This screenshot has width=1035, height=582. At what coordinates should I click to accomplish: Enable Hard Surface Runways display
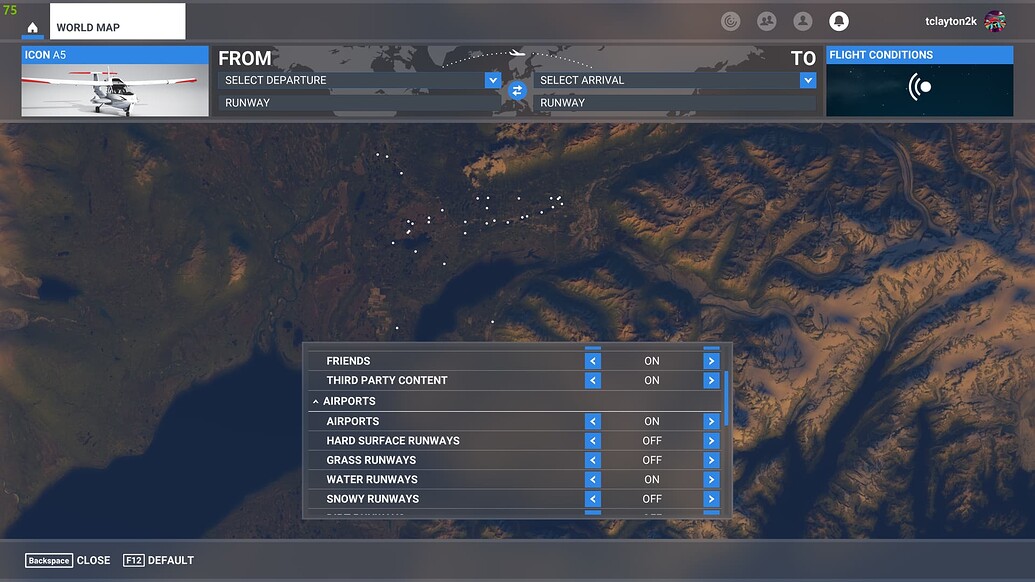pos(711,440)
